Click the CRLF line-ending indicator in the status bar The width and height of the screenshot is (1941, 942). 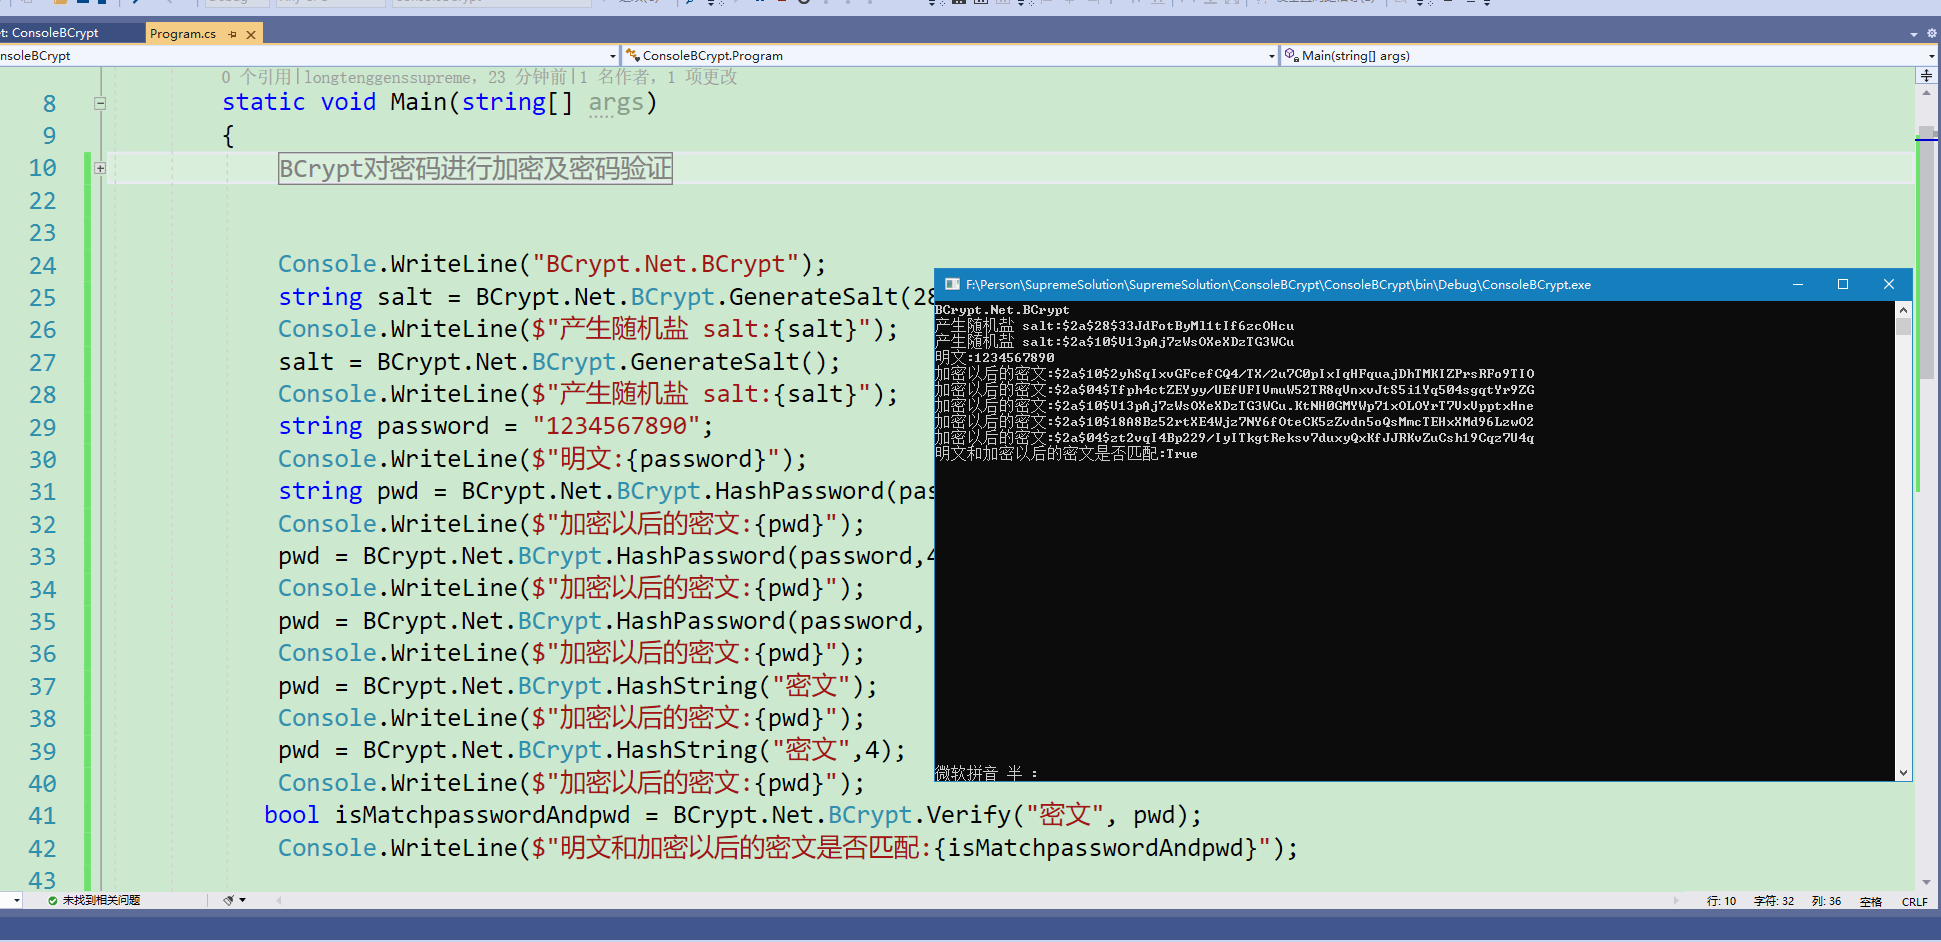[1914, 900]
